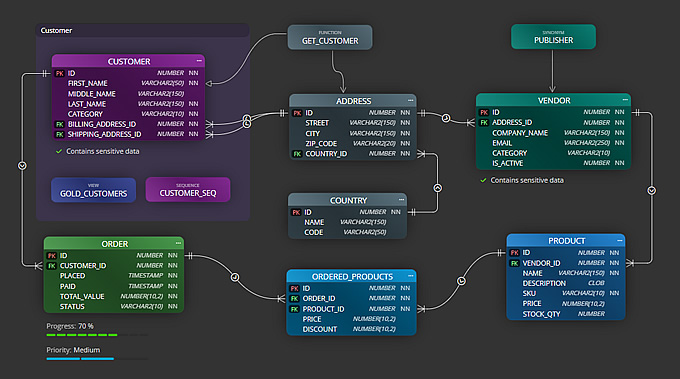Click the PK icon of ADDRESS ID
This screenshot has height=379, width=680.
pyautogui.click(x=297, y=113)
